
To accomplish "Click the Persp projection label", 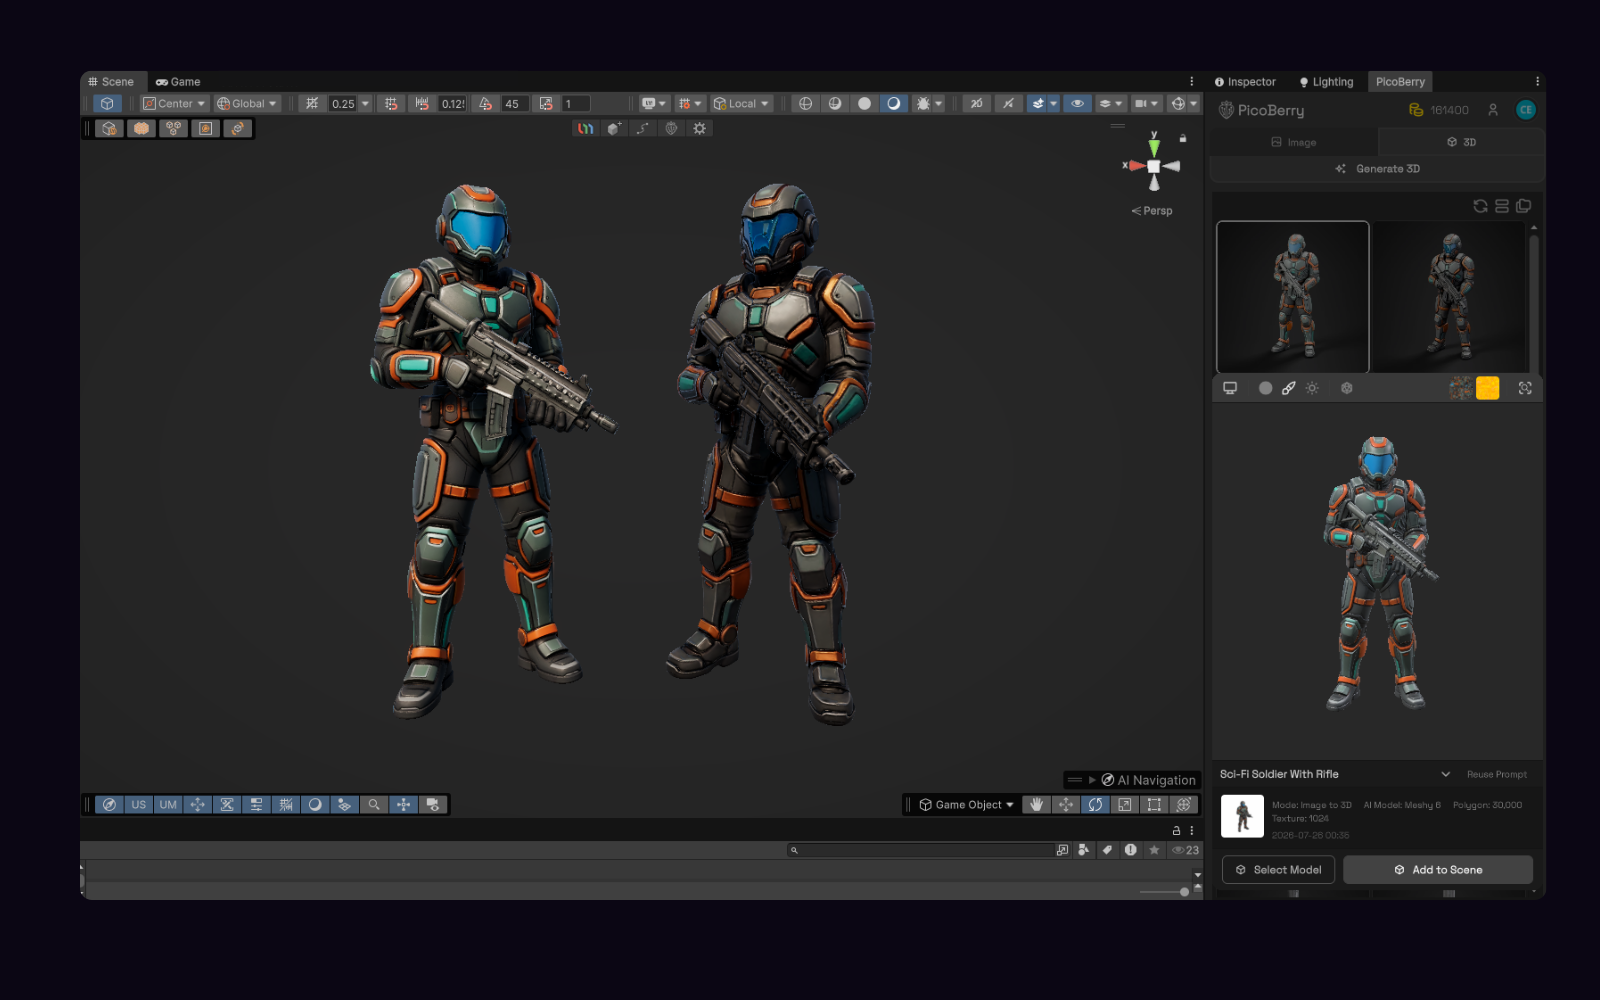I will (x=1152, y=211).
